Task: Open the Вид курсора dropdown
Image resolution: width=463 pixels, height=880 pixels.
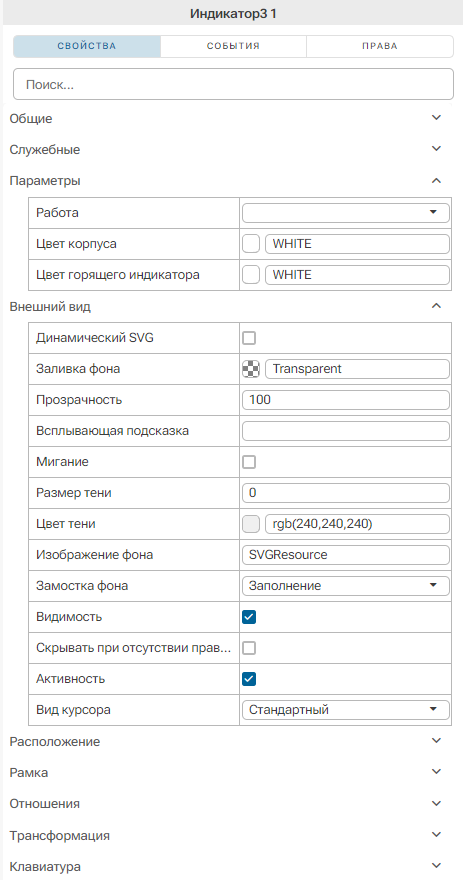Action: [x=346, y=710]
